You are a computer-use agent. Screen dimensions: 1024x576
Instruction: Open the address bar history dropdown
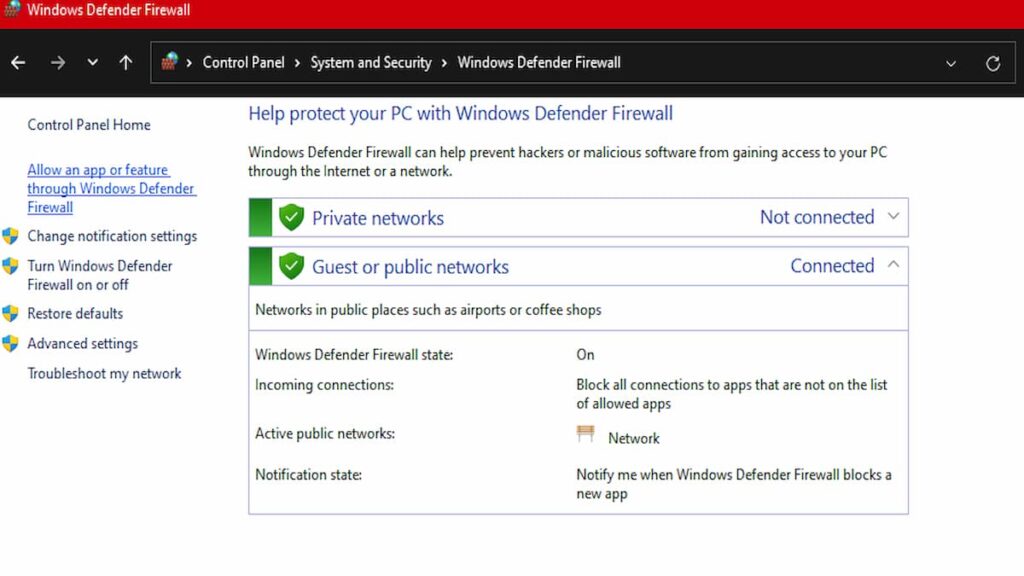951,63
